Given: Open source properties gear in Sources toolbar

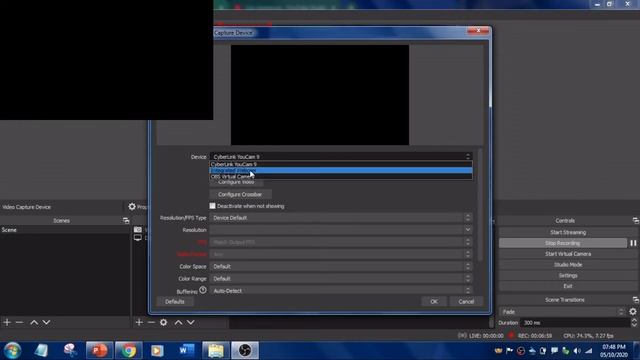Looking at the screenshot, I should click(164, 322).
